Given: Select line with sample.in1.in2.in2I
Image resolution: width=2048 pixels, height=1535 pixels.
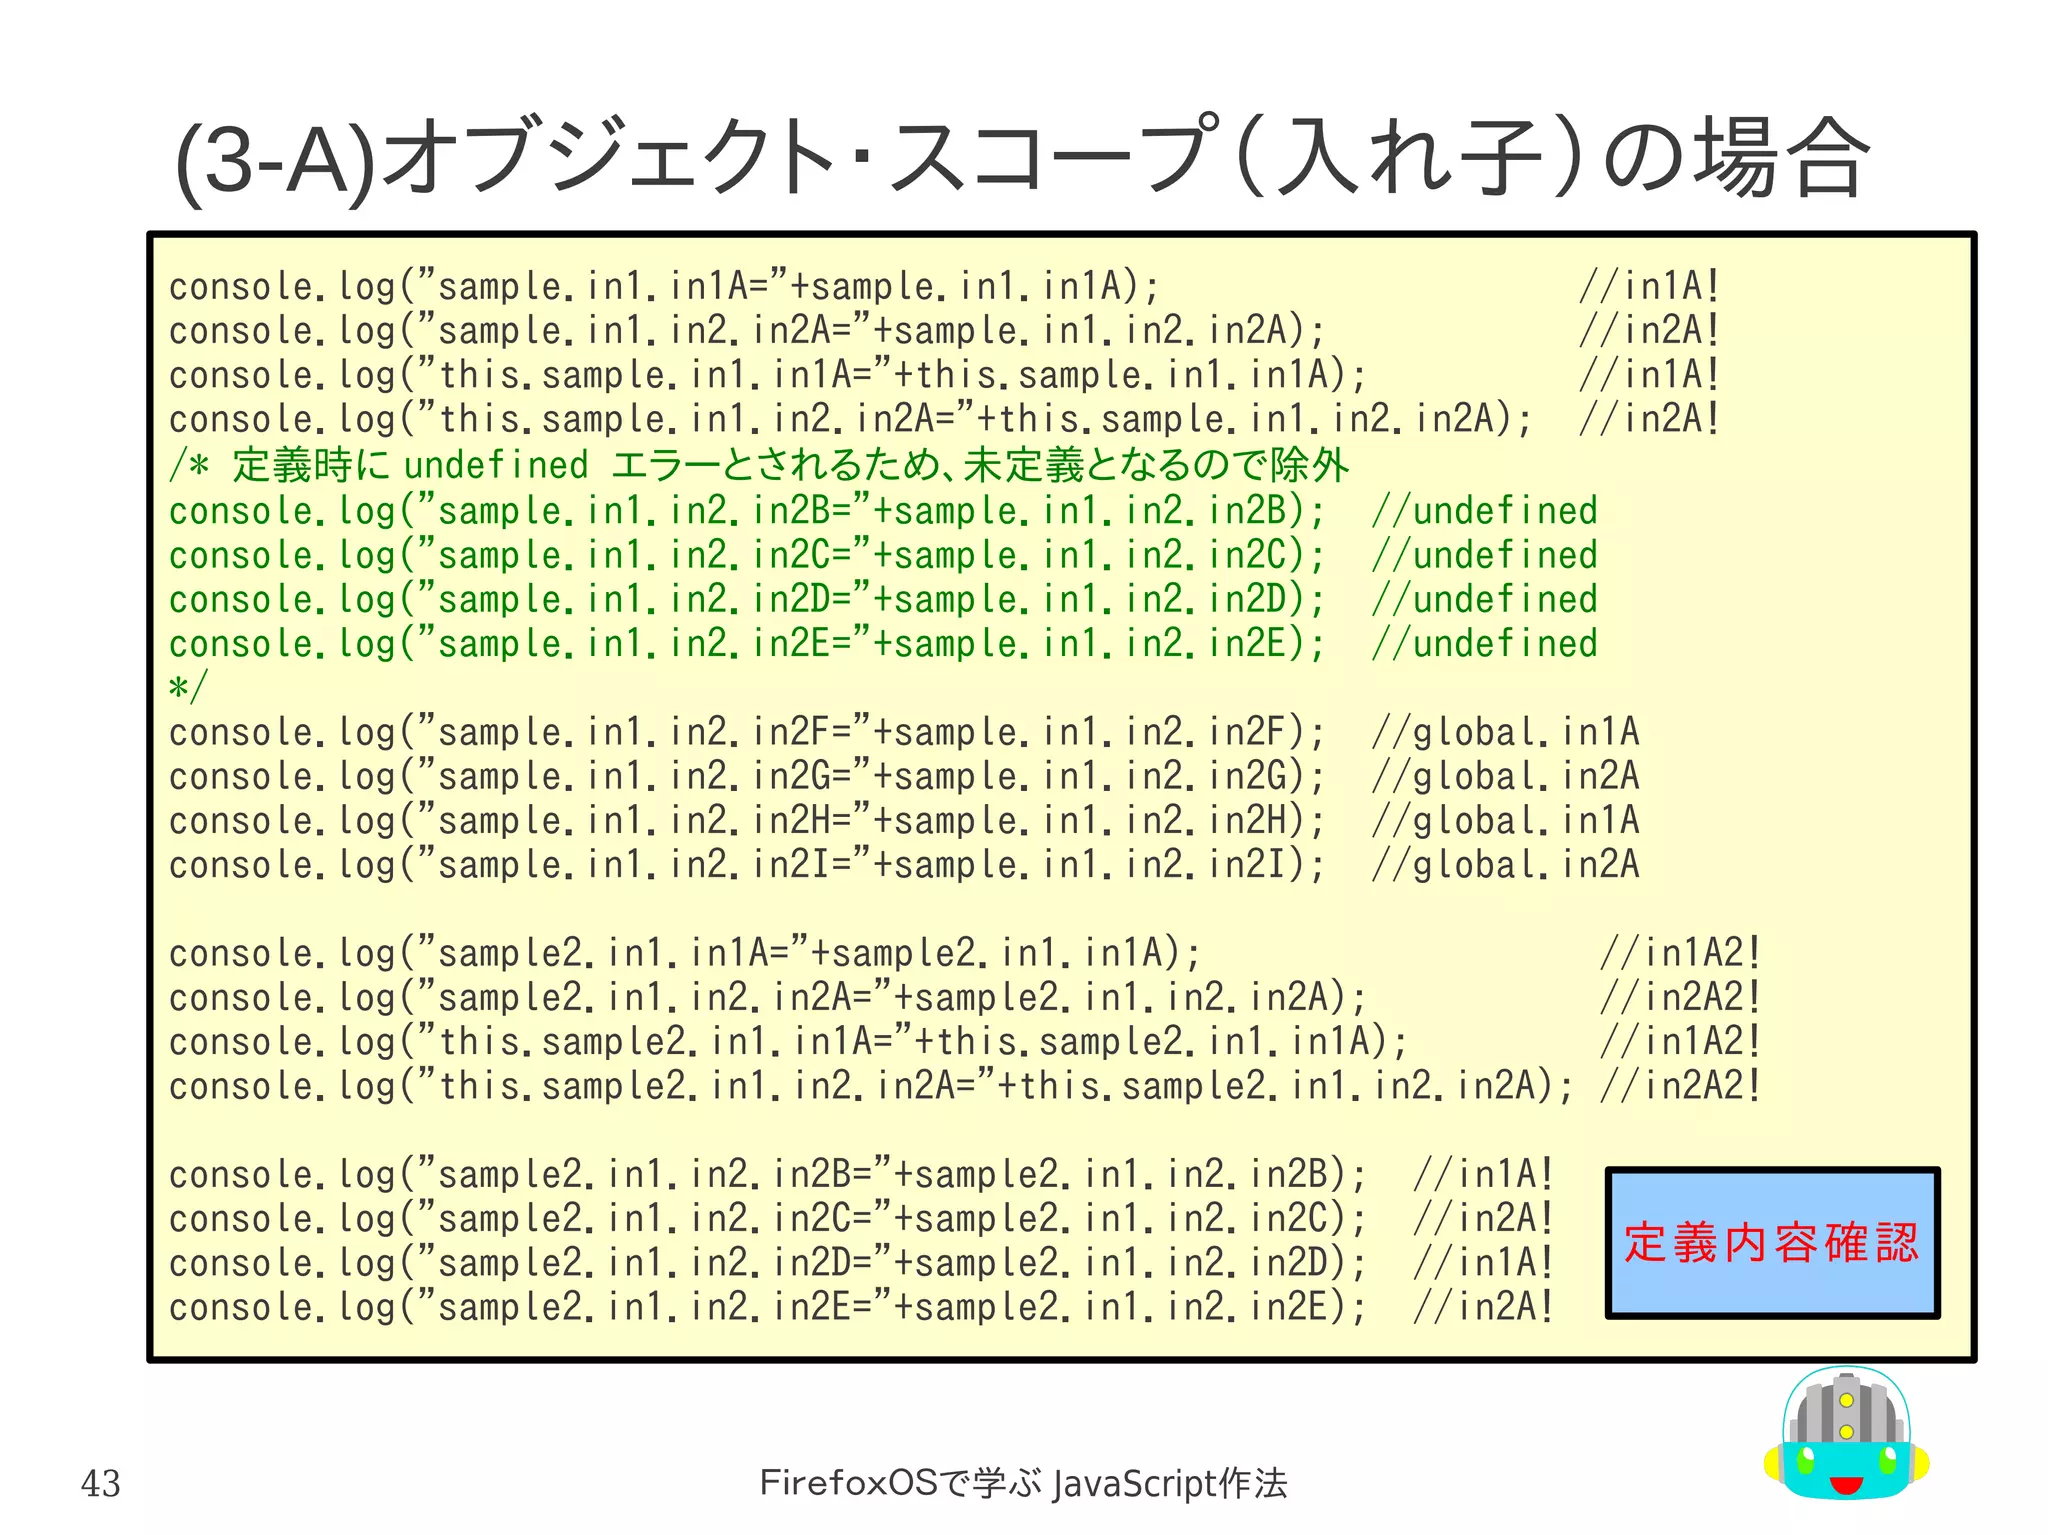Looking at the screenshot, I should 904,865.
